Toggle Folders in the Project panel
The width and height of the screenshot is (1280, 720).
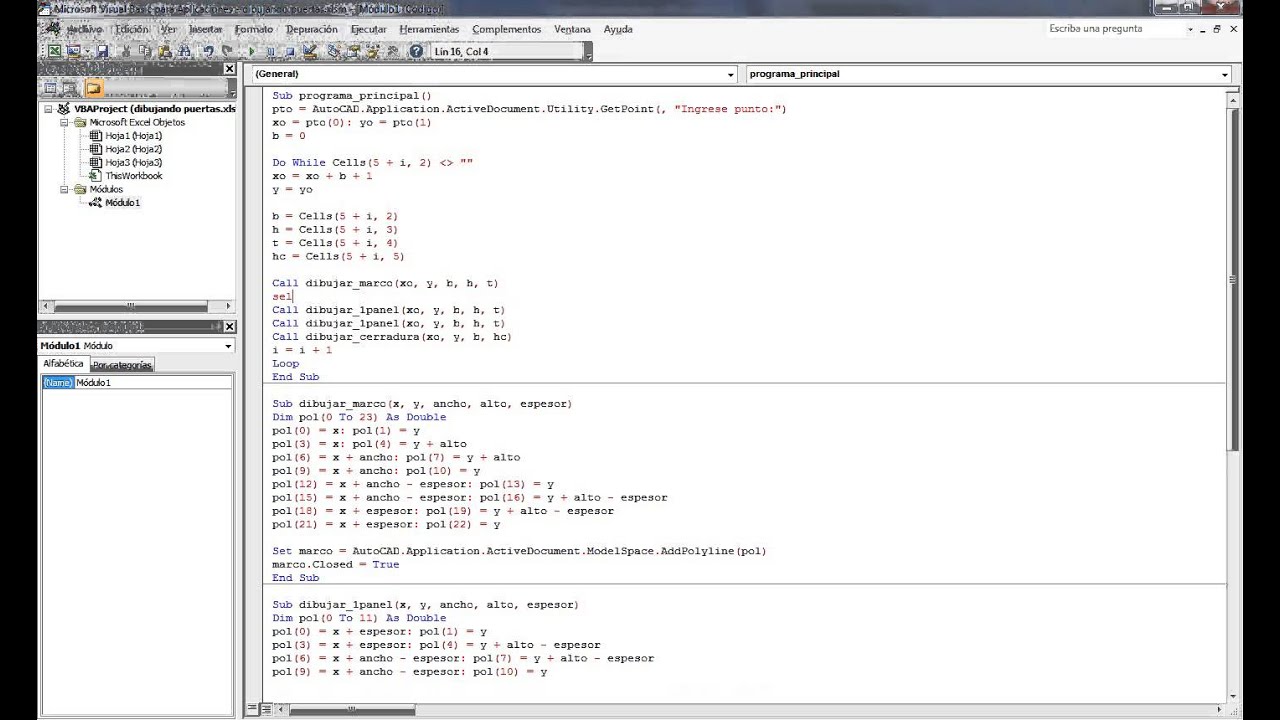94,88
